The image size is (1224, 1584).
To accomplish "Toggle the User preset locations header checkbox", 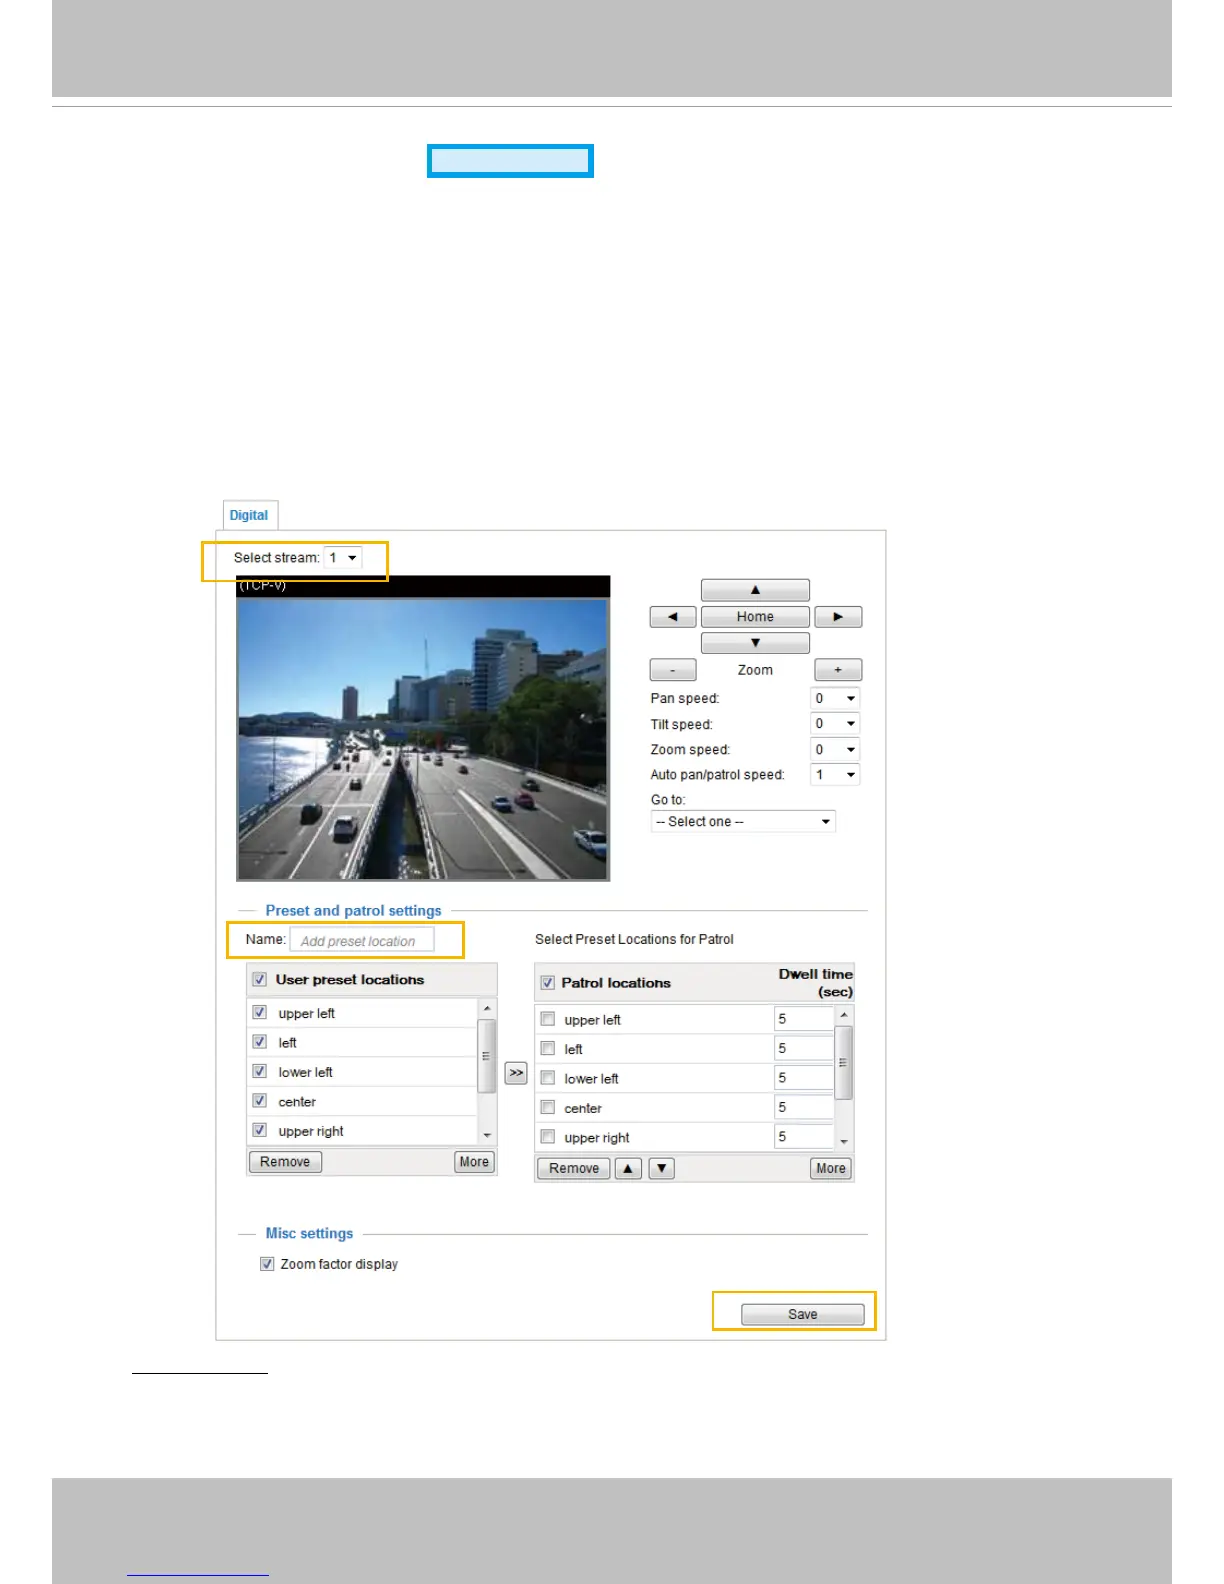I will point(260,980).
